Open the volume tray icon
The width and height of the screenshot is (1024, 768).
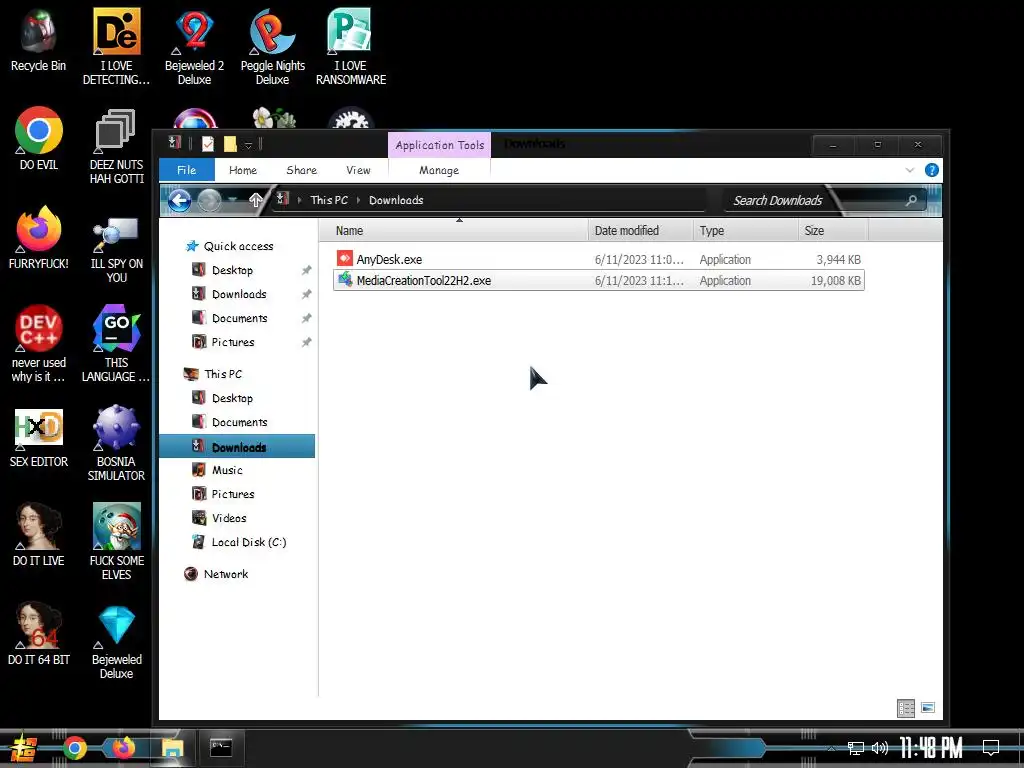click(880, 748)
